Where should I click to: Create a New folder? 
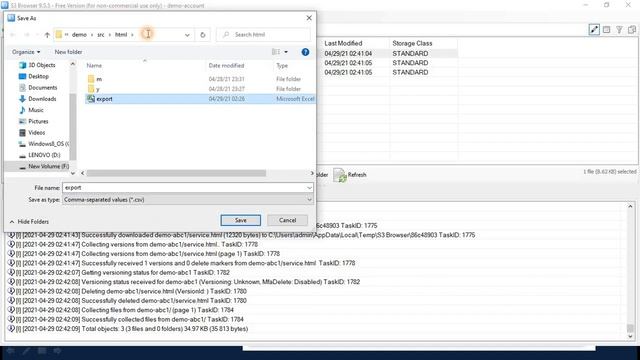(x=68, y=52)
